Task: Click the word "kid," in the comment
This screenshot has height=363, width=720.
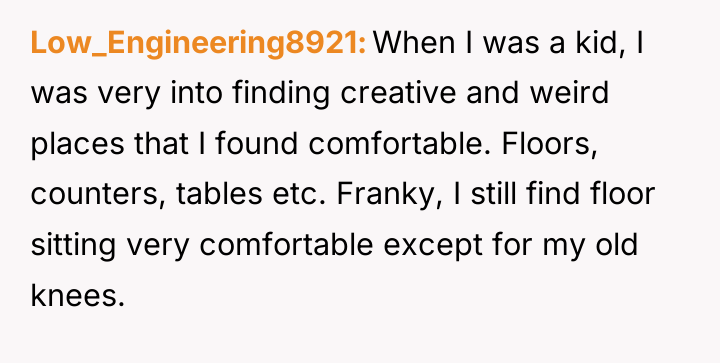Action: pos(597,44)
